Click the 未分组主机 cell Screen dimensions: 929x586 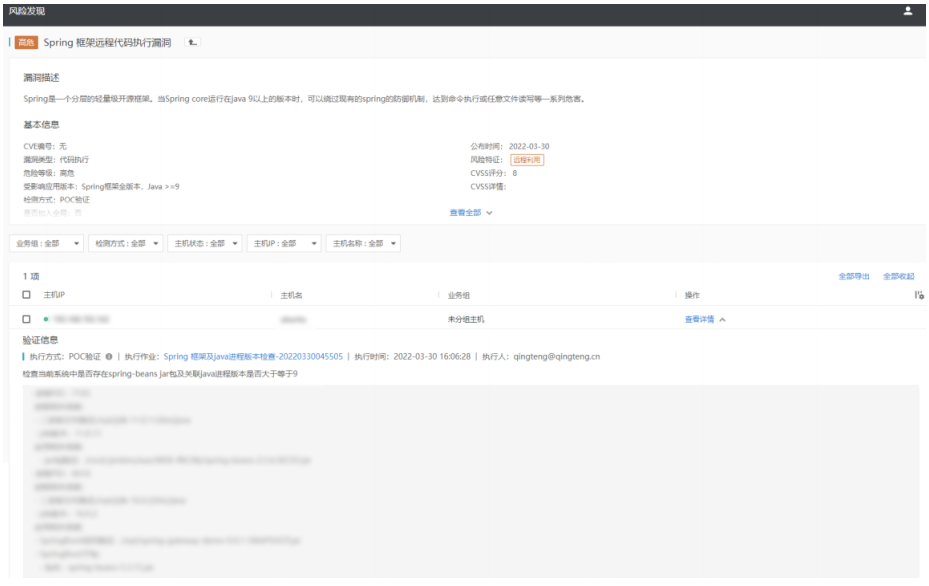[x=466, y=319]
